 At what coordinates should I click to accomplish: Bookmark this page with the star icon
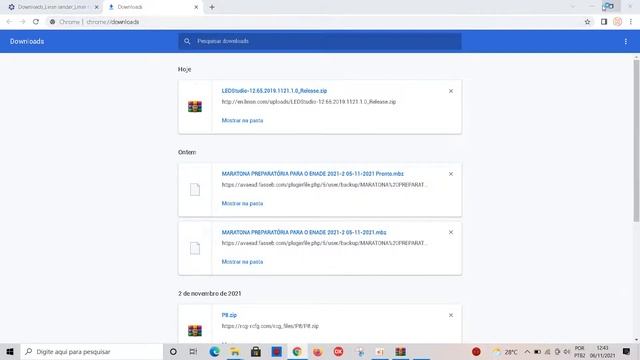(587, 22)
